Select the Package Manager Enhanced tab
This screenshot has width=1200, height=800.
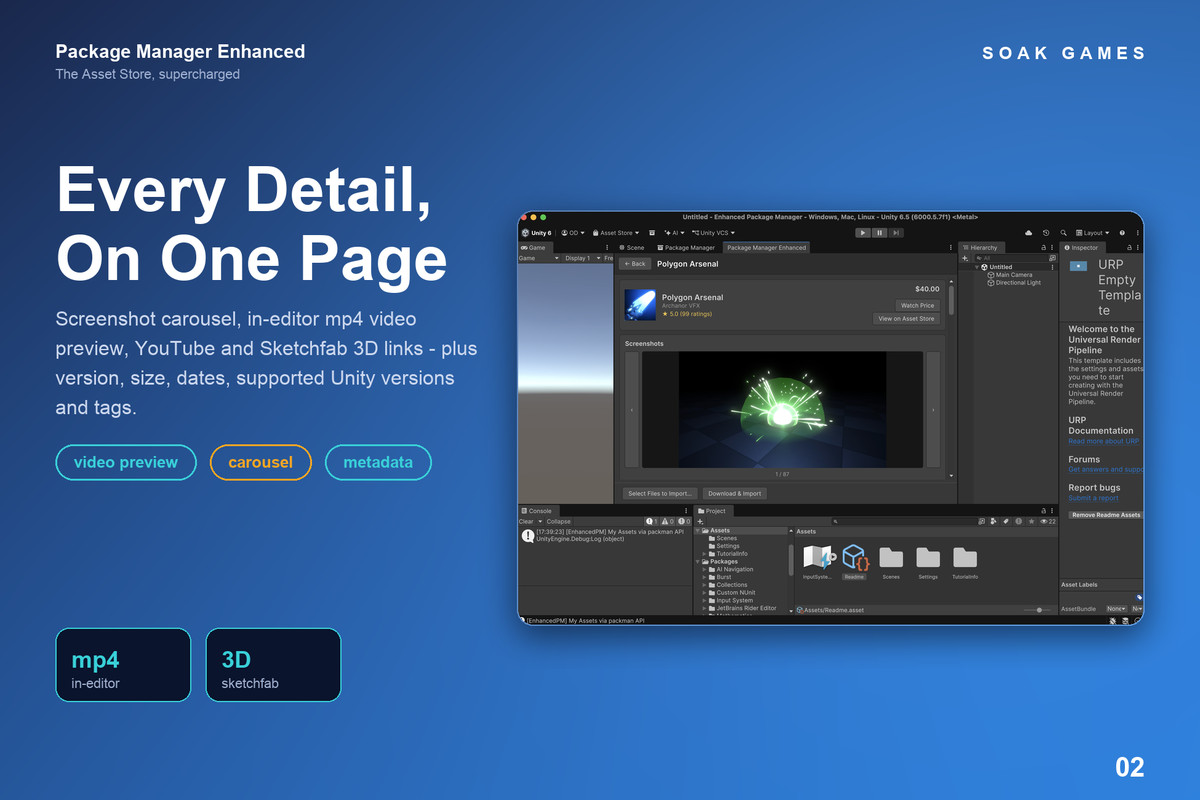(x=766, y=247)
